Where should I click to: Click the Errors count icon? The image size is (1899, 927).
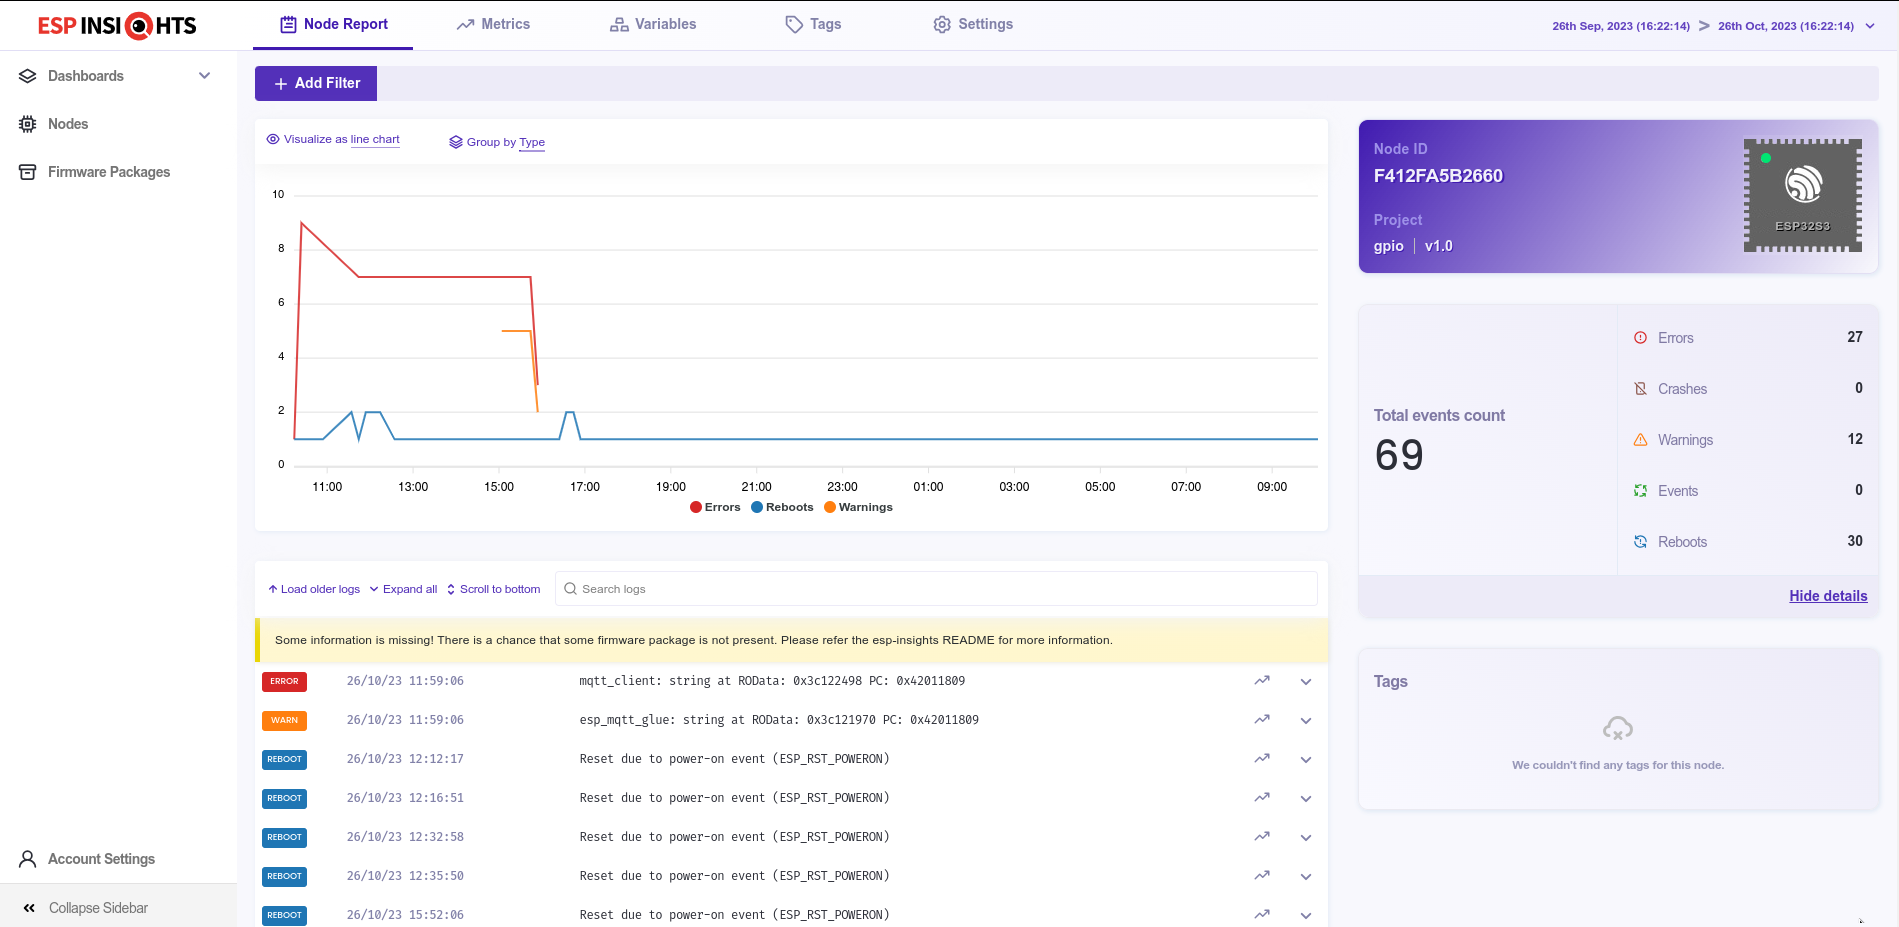(x=1640, y=338)
